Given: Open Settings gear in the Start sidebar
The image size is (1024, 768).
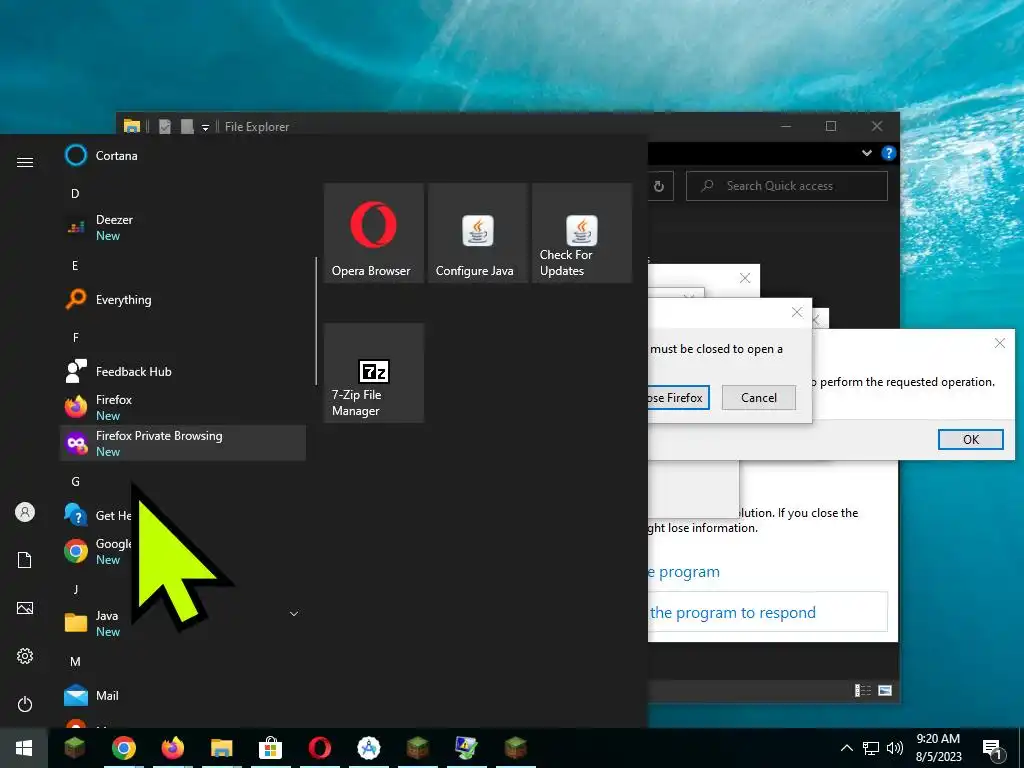Looking at the screenshot, I should pos(25,656).
